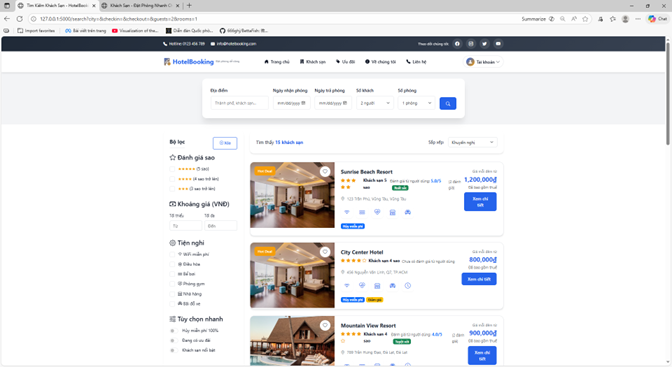The width and height of the screenshot is (672, 367).
Task: Check the 3 stars and up filter
Action: 172,189
